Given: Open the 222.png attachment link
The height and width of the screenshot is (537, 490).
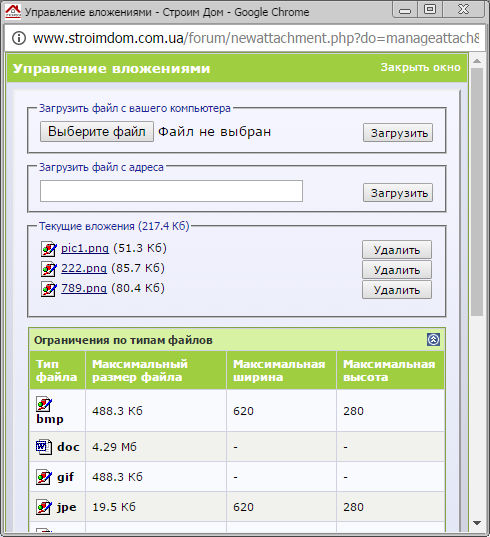Looking at the screenshot, I should point(84,268).
